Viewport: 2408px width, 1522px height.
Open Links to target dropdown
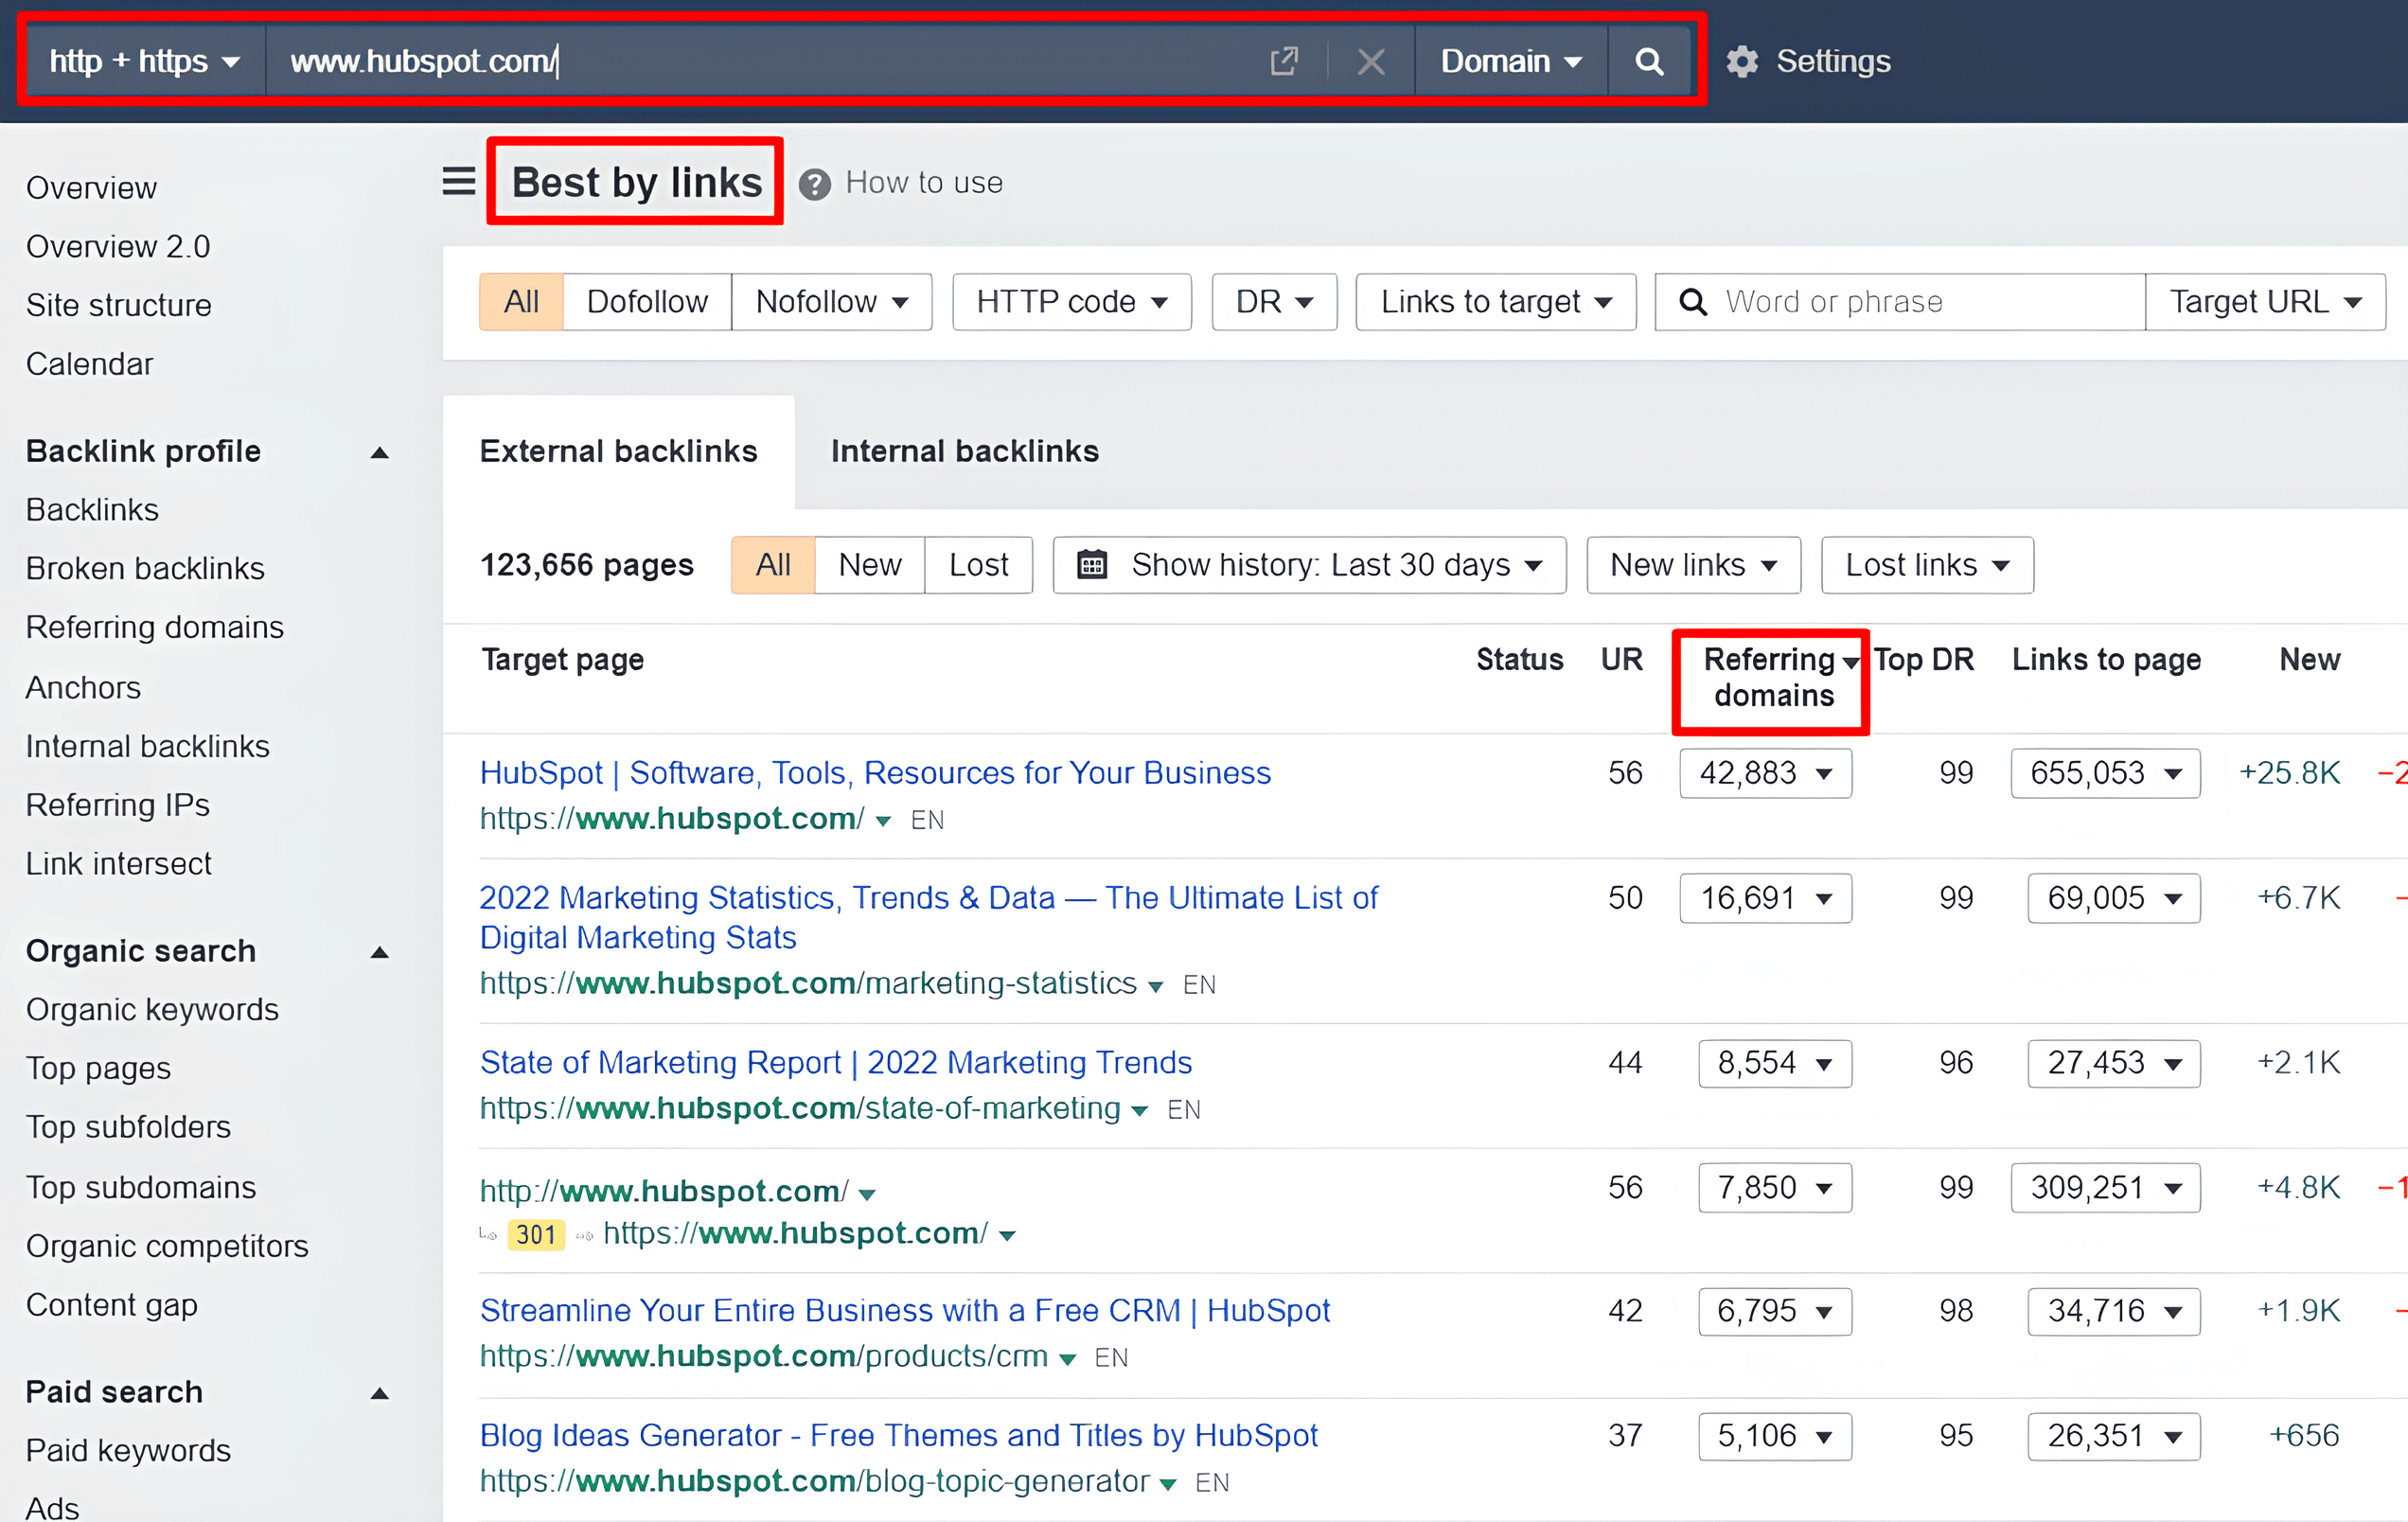pos(1496,302)
